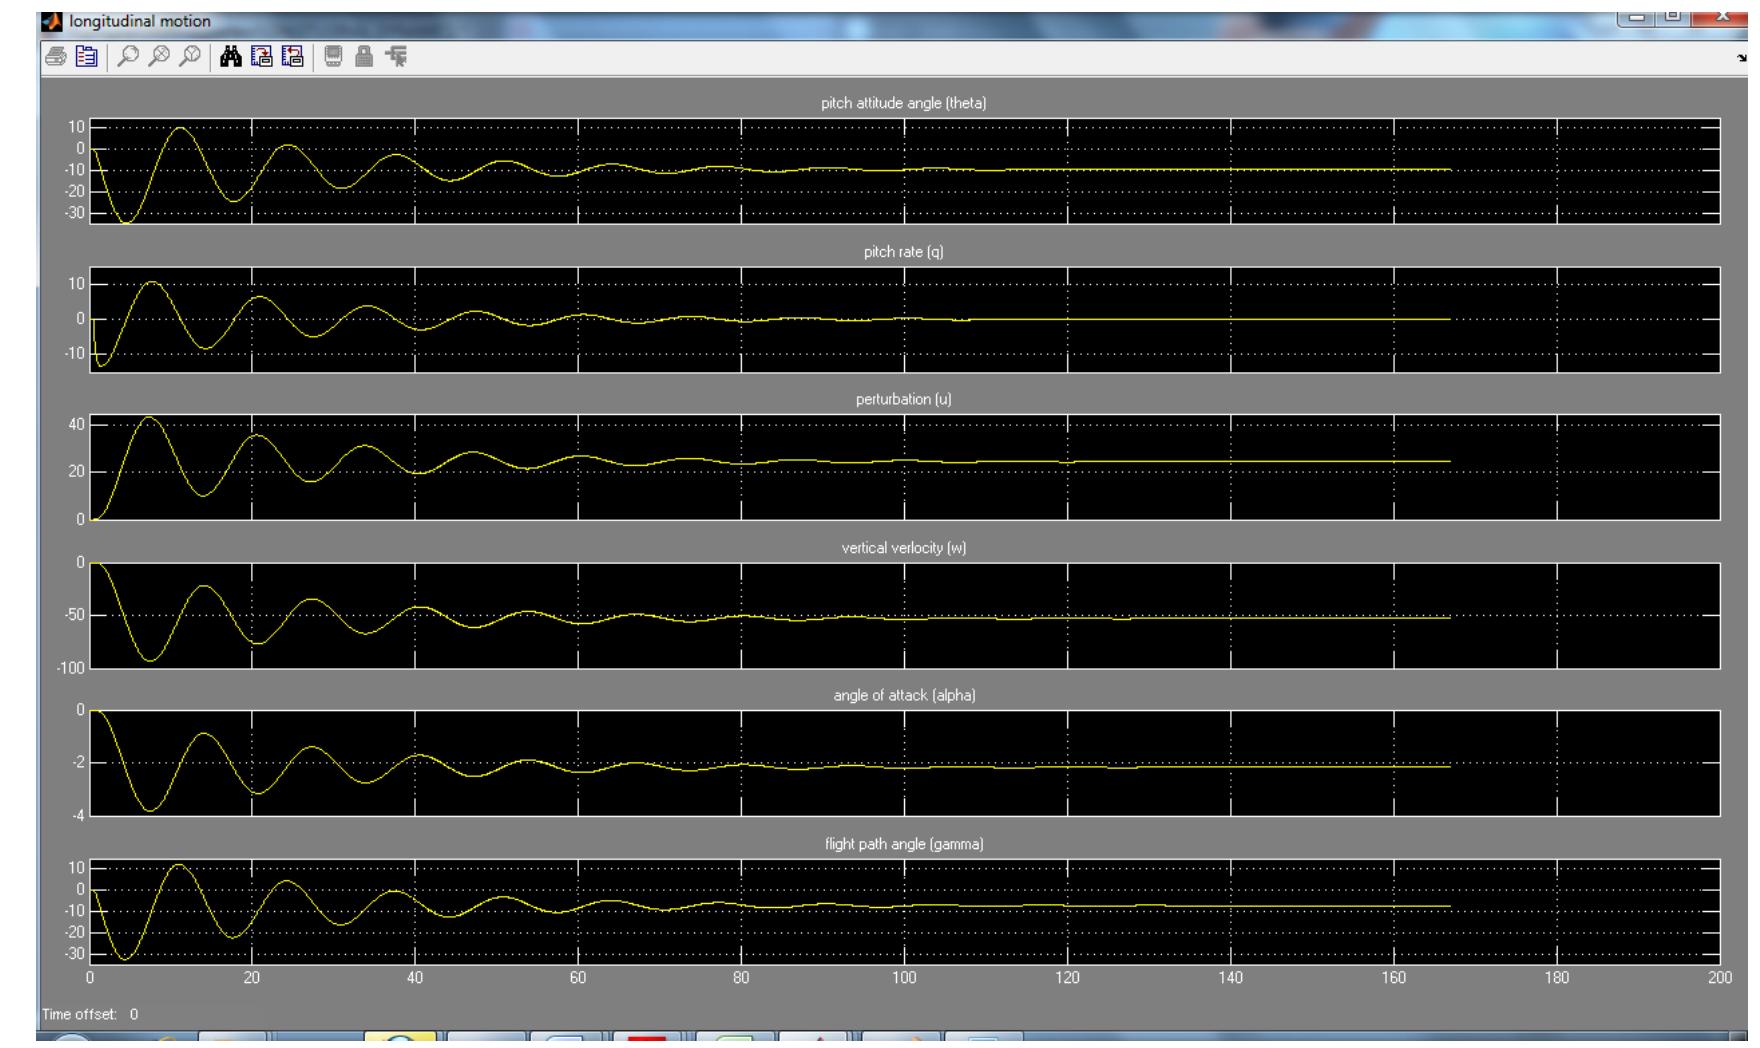Image resolution: width=1760 pixels, height=1048 pixels.
Task: Click the 'angle of attack (alpha)' title
Action: click(904, 696)
